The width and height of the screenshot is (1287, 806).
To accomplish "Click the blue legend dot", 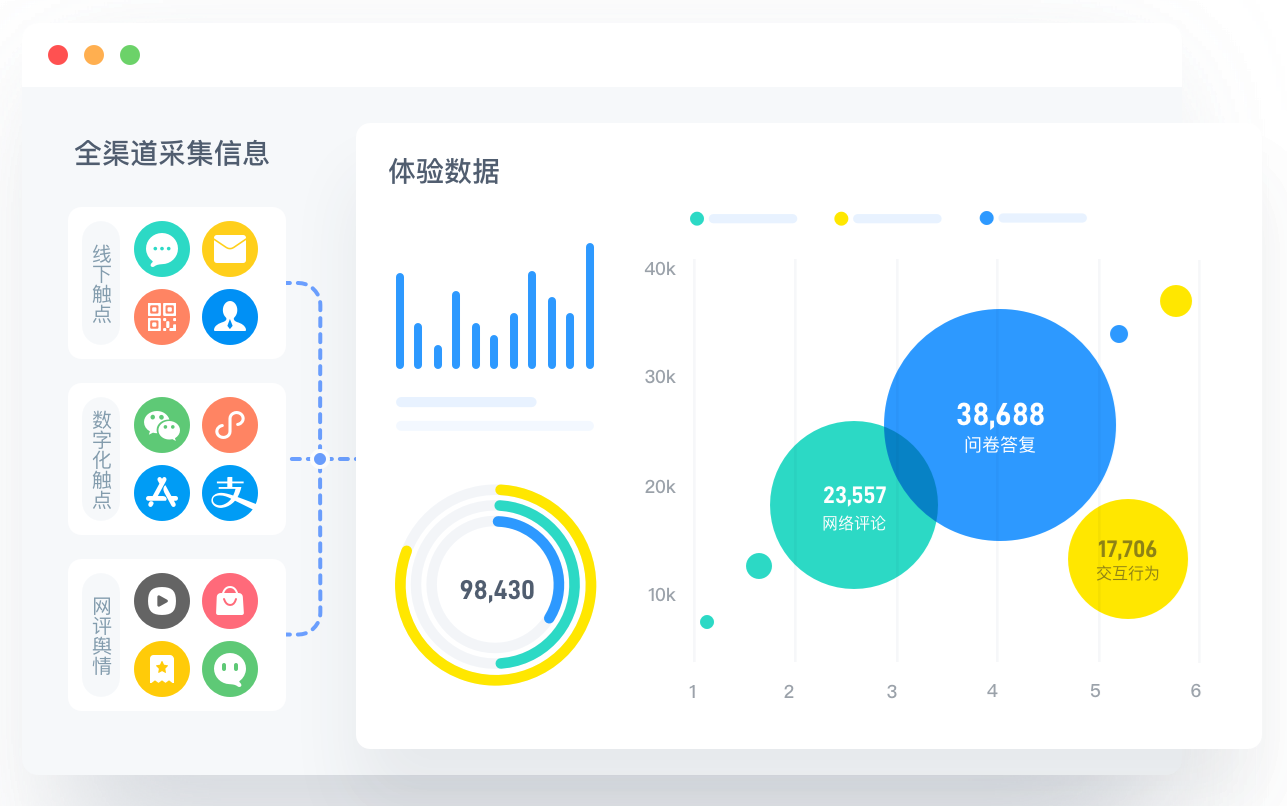I will (x=987, y=217).
